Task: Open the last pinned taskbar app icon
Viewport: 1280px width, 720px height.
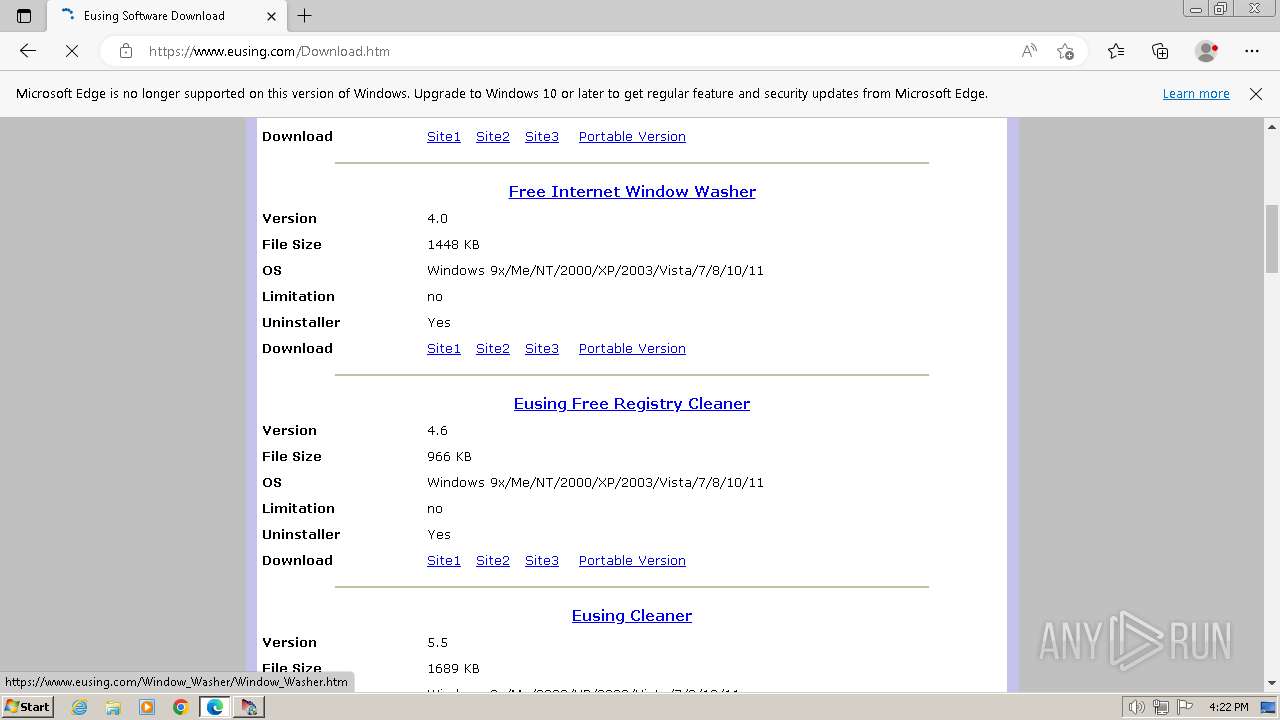Action: [x=249, y=707]
